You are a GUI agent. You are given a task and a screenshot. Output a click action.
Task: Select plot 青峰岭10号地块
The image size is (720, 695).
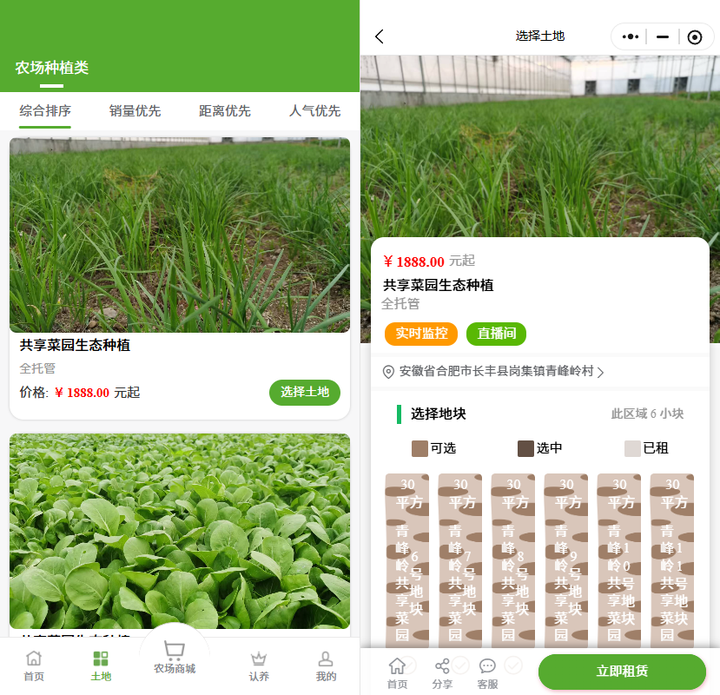click(x=619, y=560)
